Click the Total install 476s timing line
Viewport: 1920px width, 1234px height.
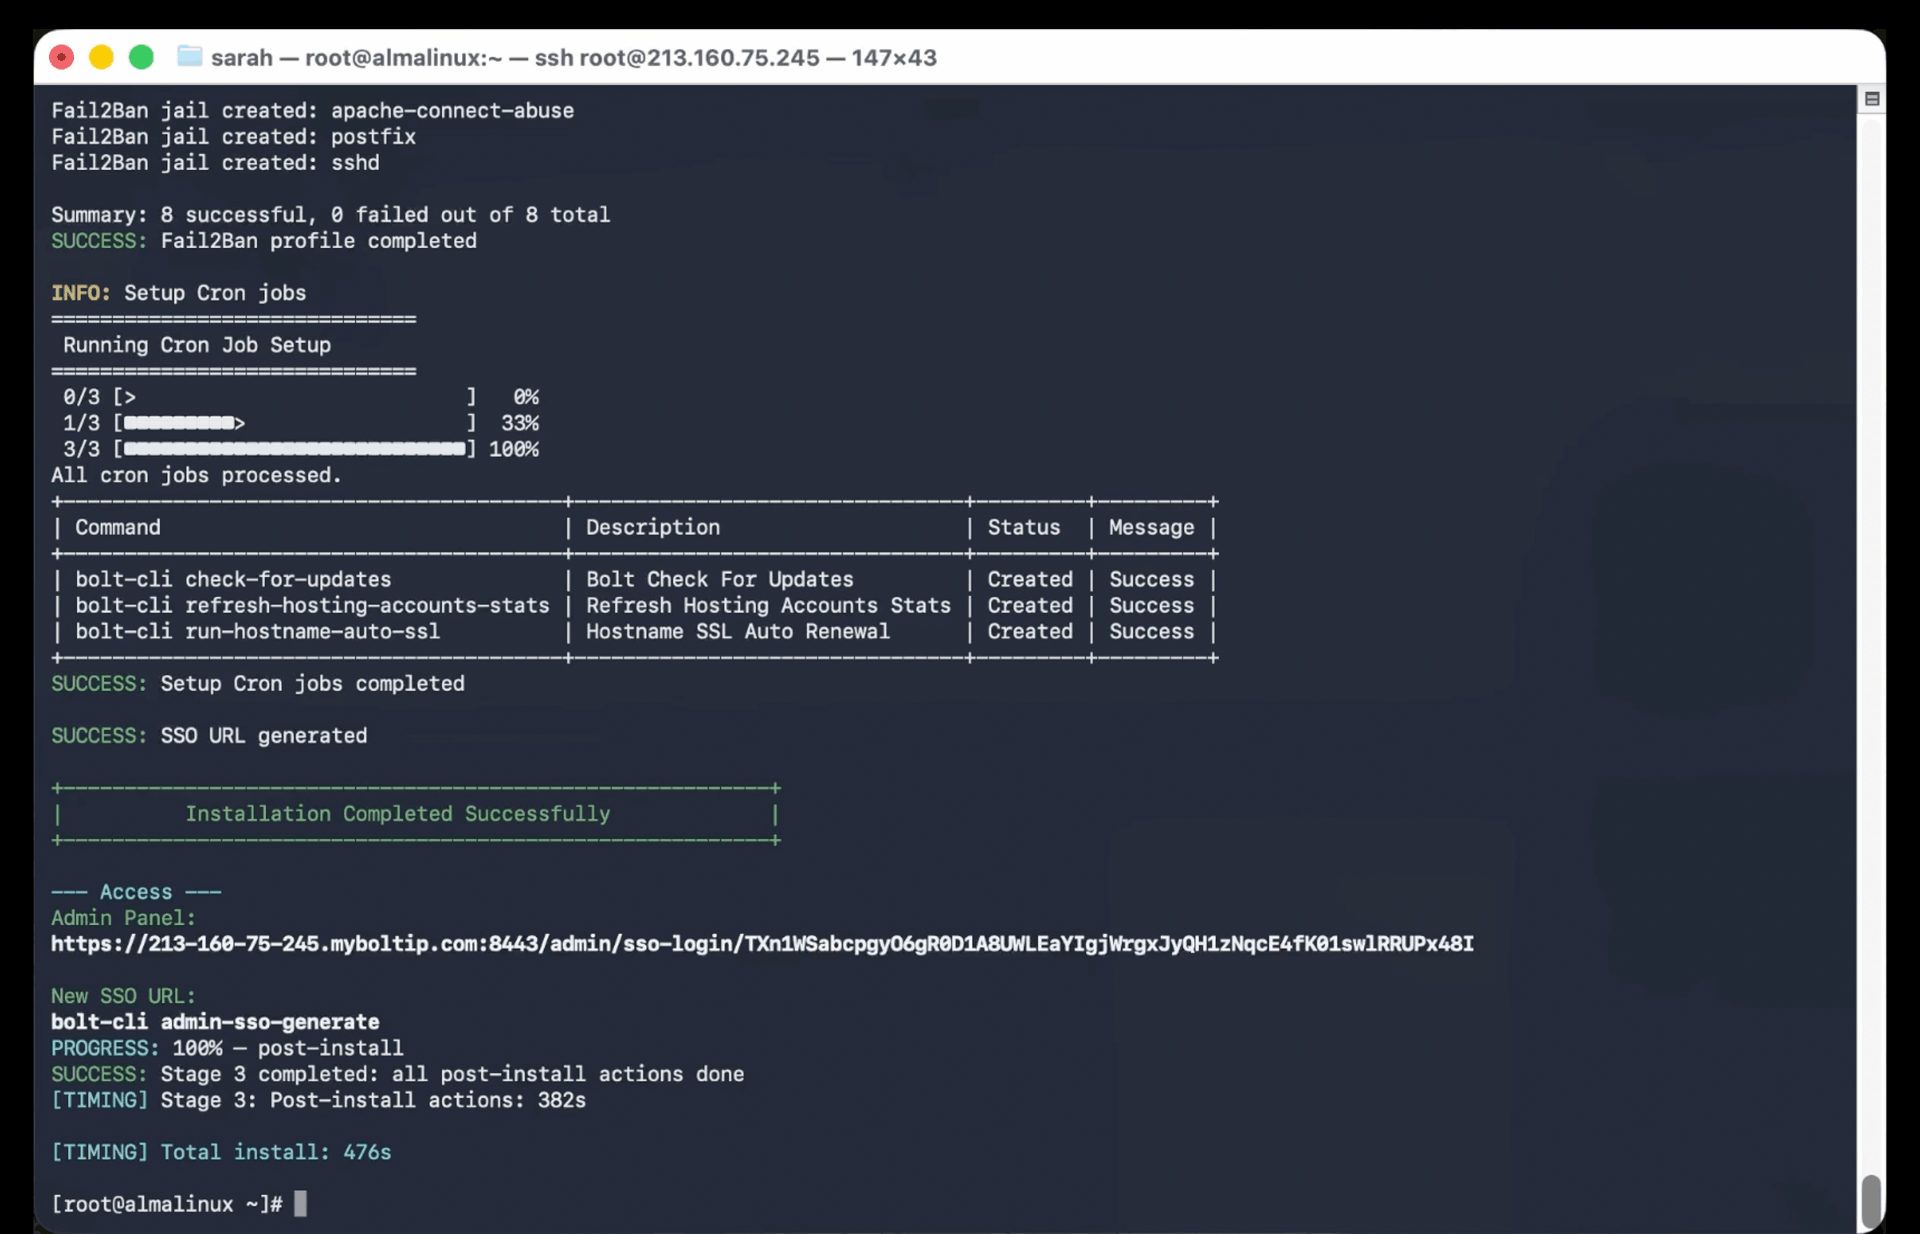tap(221, 1152)
